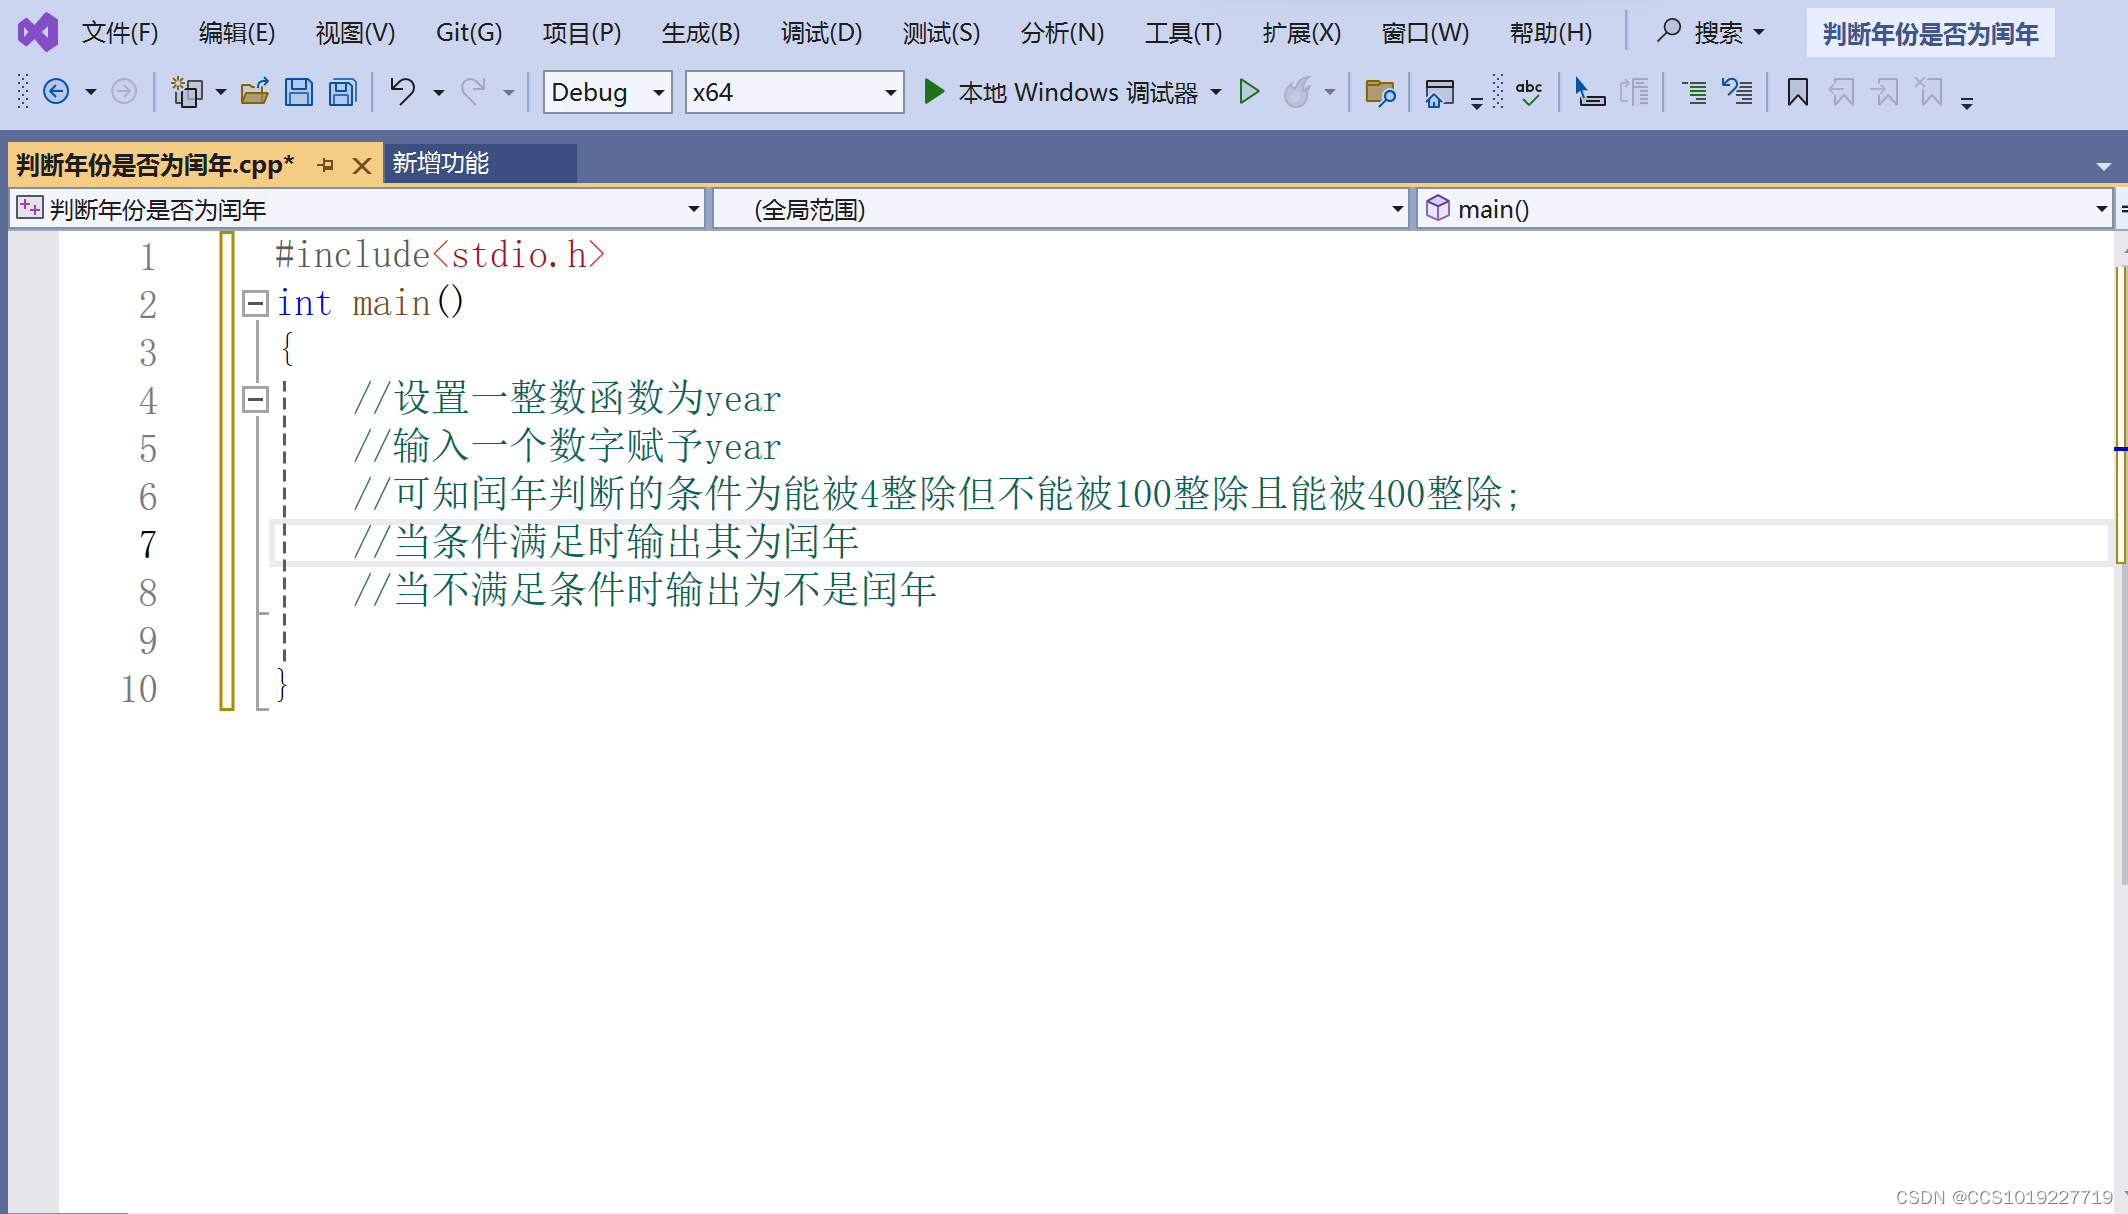Open the Debug configuration dropdown

pyautogui.click(x=607, y=92)
